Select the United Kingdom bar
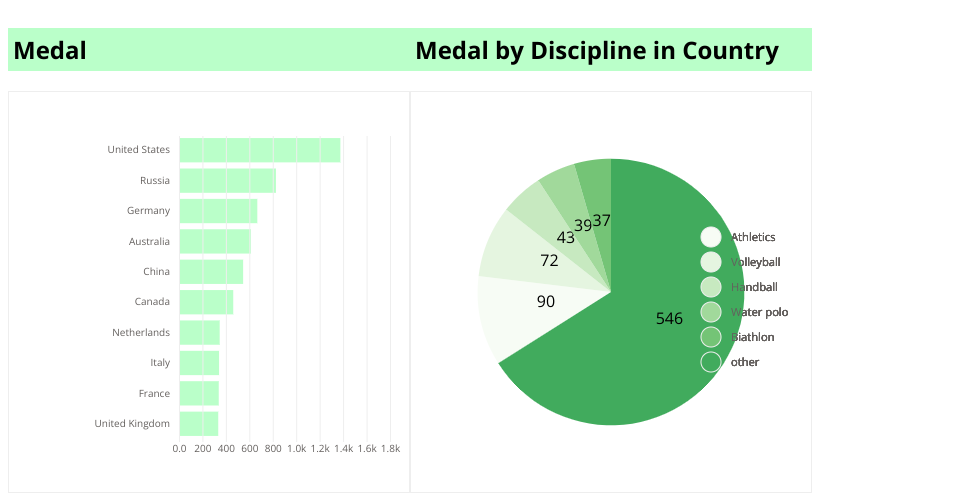Screen dimensions: 960x500 coord(199,424)
